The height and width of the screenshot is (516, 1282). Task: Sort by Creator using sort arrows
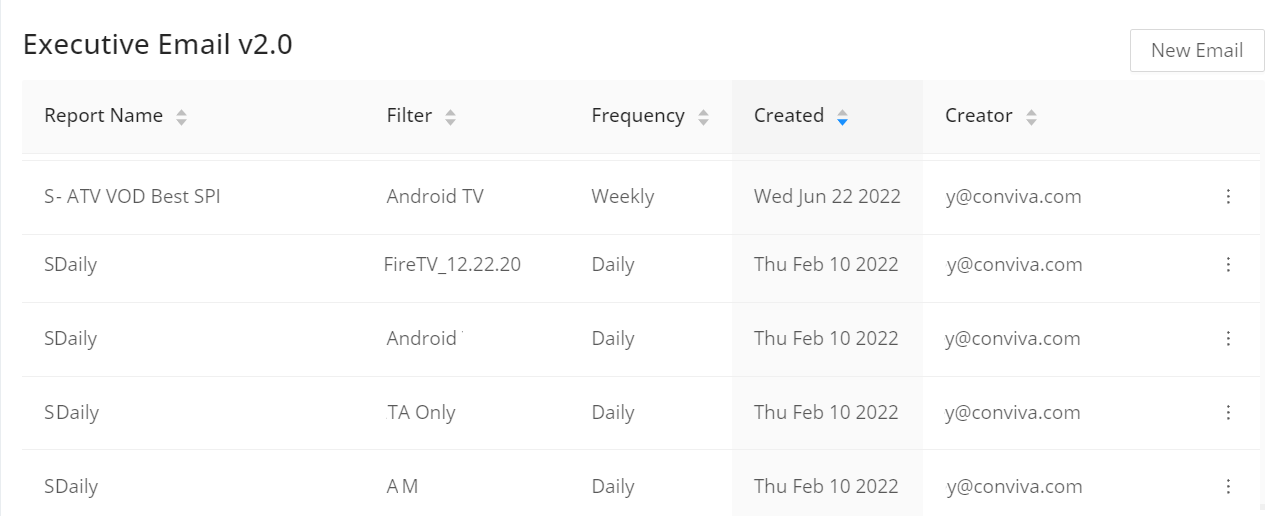click(1031, 117)
